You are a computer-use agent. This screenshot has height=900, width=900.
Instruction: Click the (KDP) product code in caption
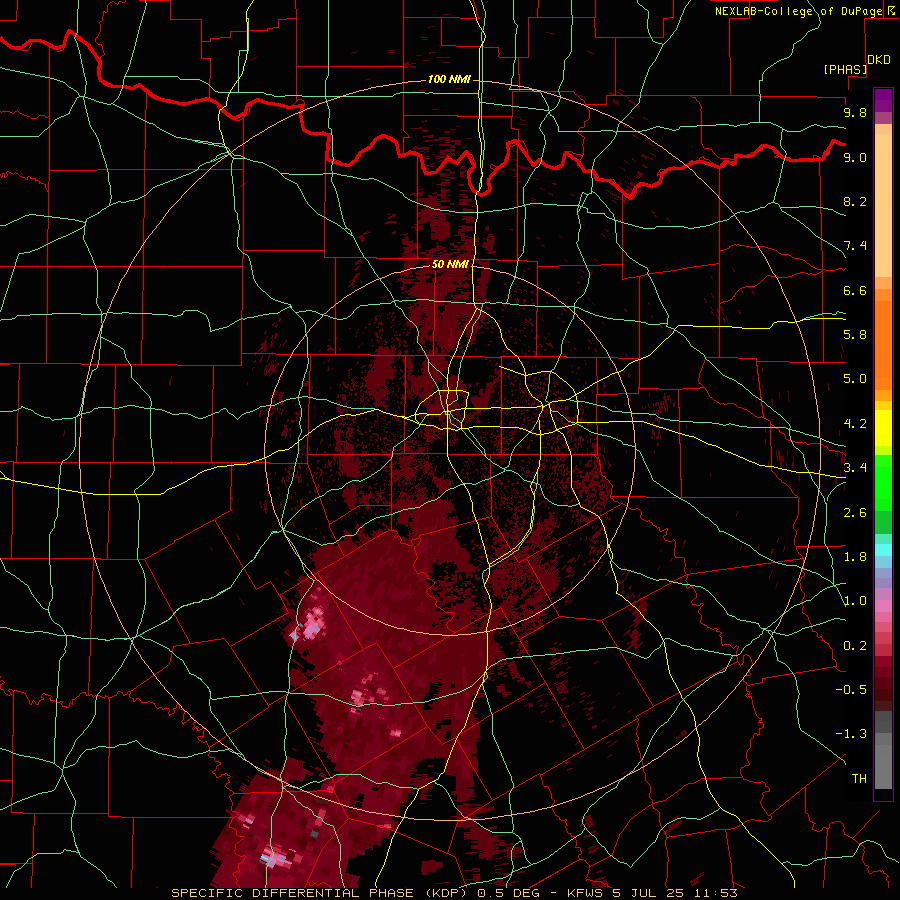click(446, 893)
